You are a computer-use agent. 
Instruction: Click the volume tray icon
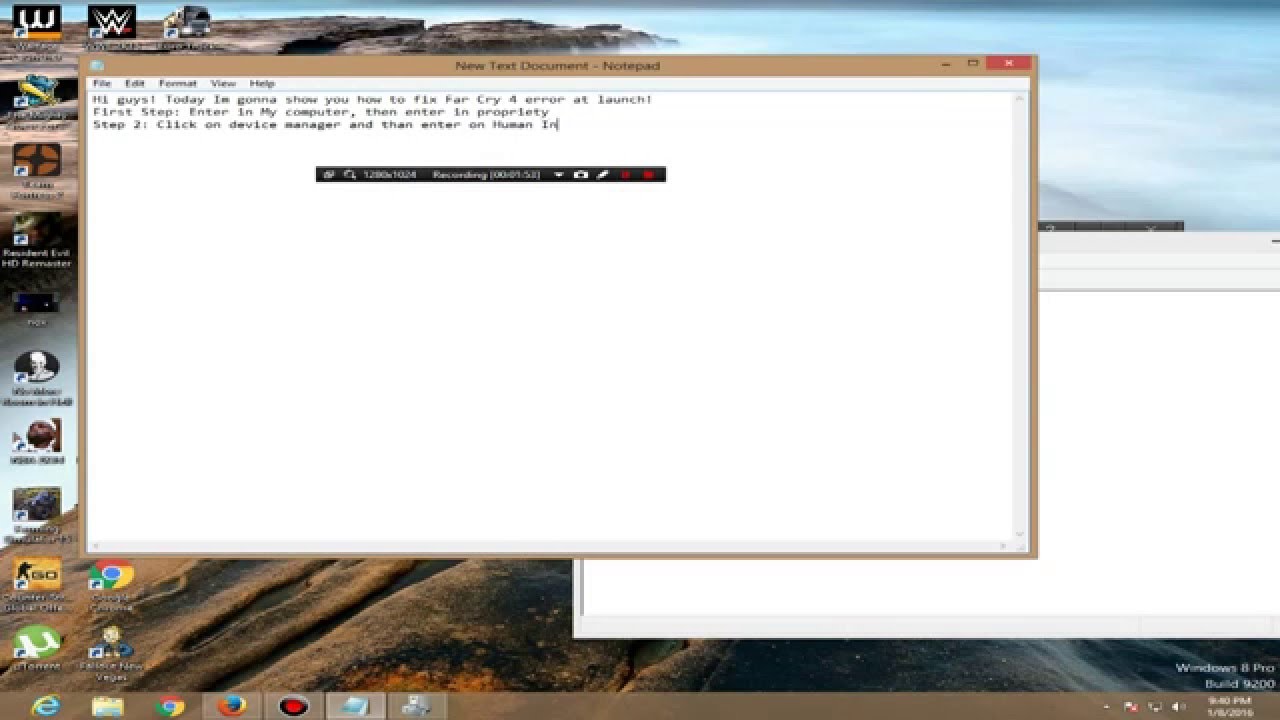pos(1179,707)
